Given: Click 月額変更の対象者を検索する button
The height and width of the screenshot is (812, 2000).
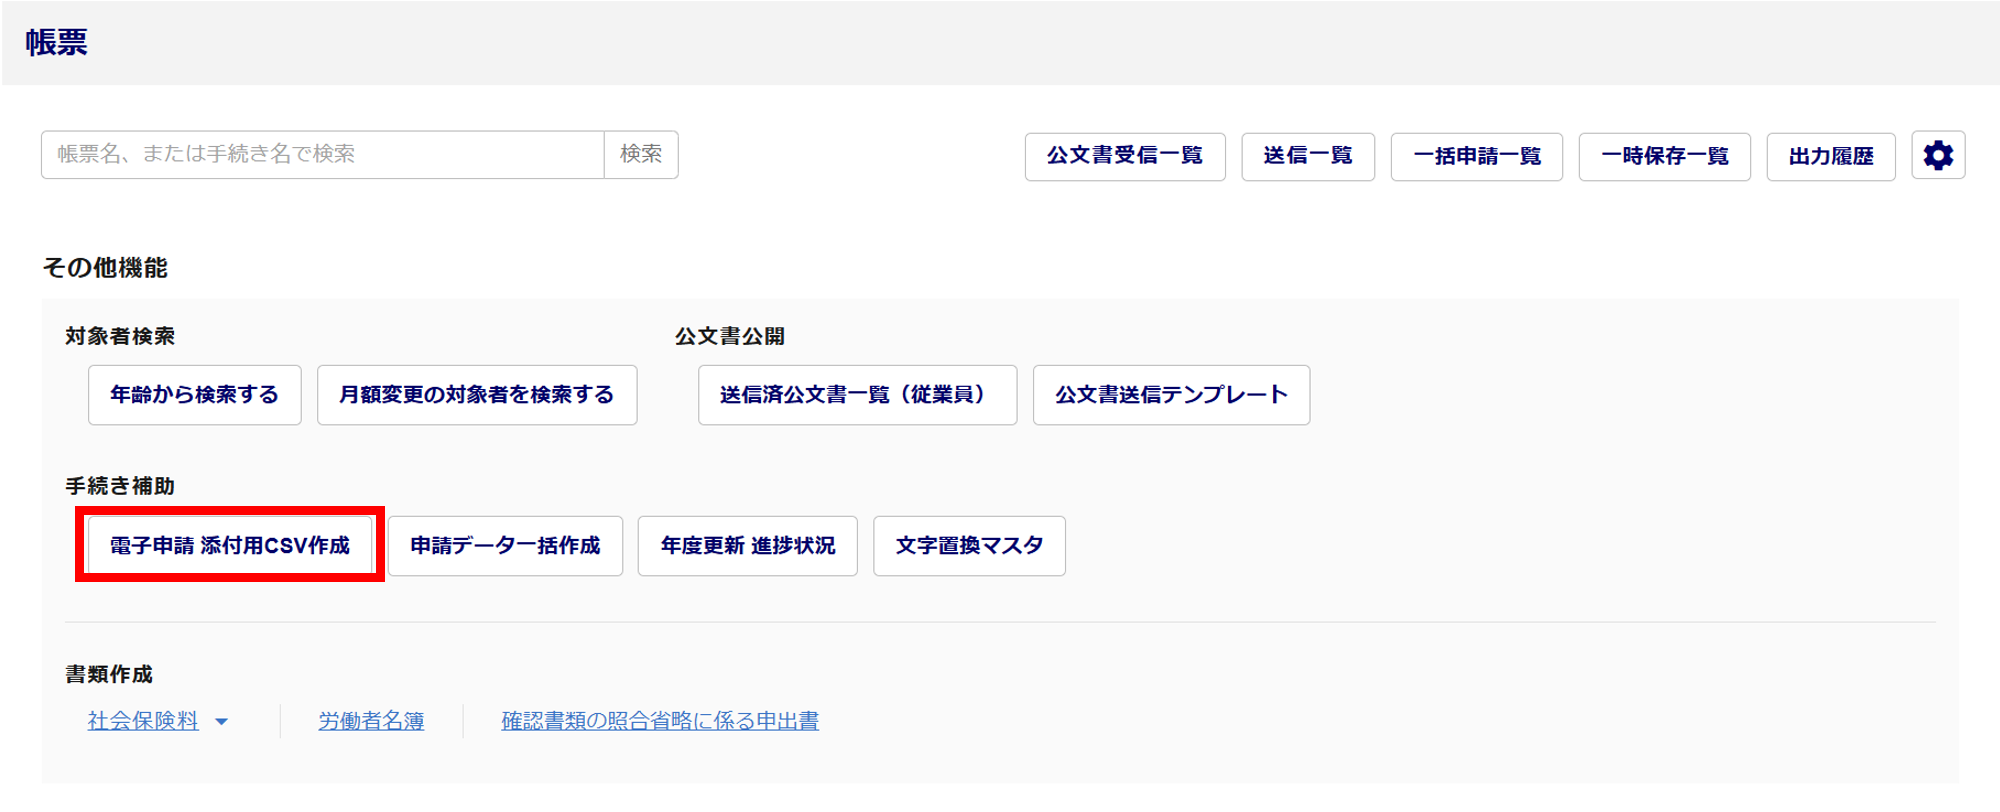Looking at the screenshot, I should click(476, 395).
